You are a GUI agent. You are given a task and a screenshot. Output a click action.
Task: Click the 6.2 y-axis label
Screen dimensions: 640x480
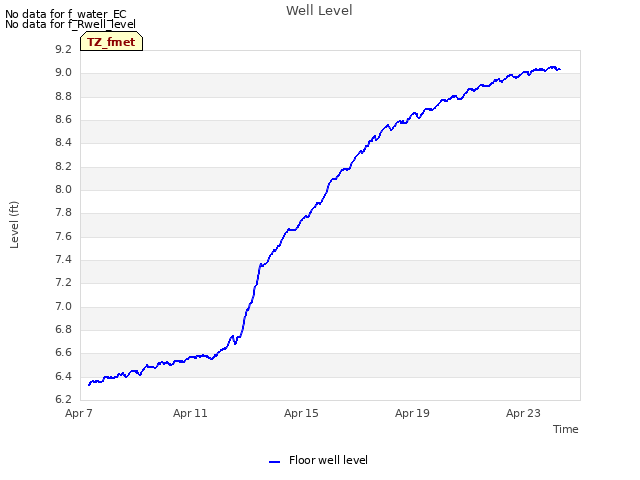63,399
